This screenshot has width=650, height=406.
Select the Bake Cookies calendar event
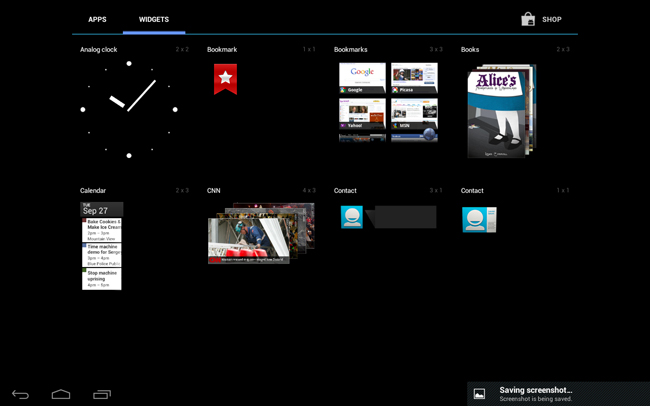tap(102, 229)
